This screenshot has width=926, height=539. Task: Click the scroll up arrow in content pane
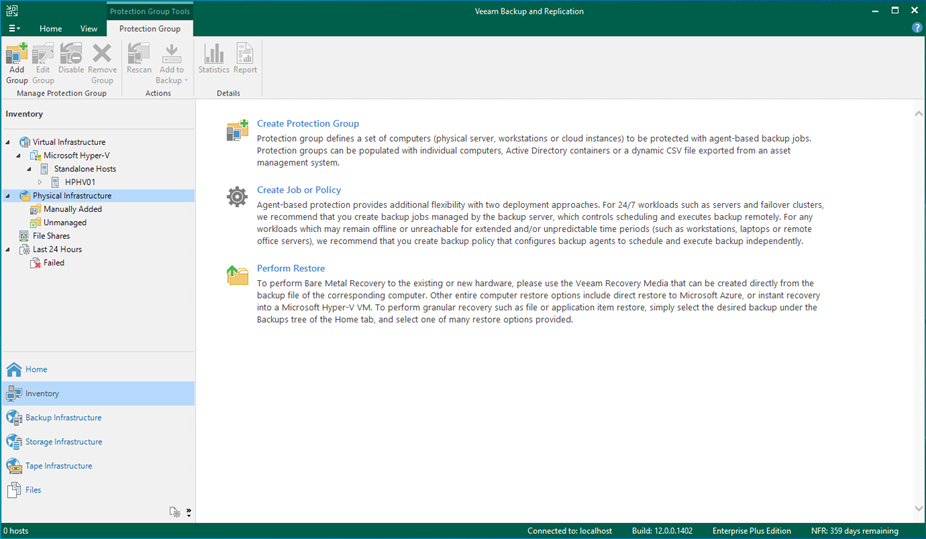tap(918, 113)
